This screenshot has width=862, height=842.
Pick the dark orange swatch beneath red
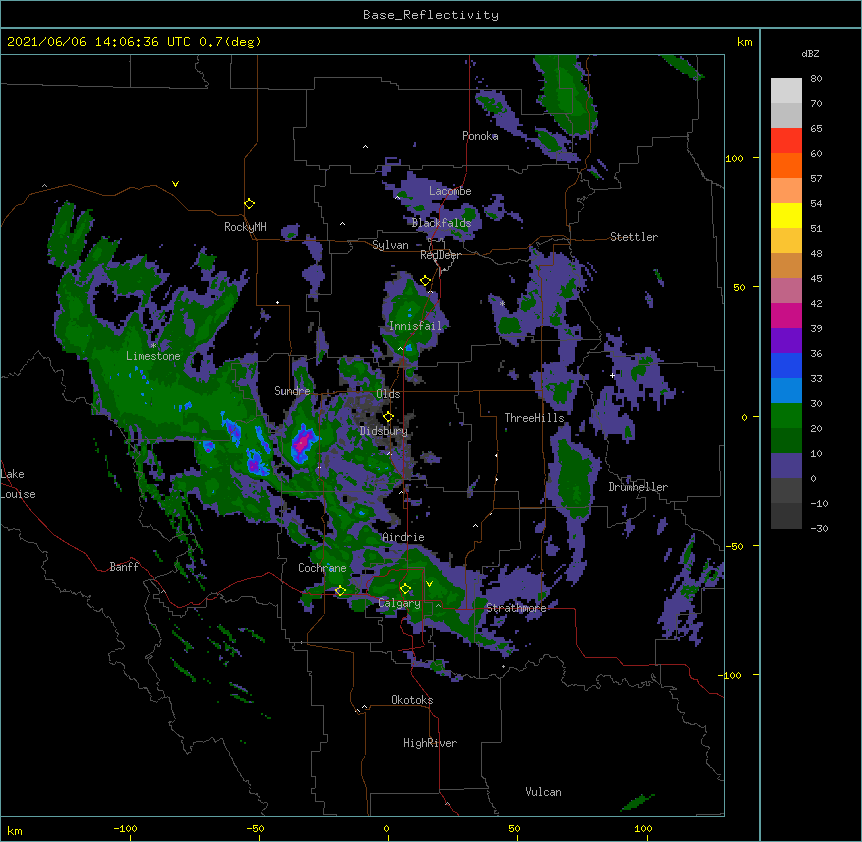point(786,165)
